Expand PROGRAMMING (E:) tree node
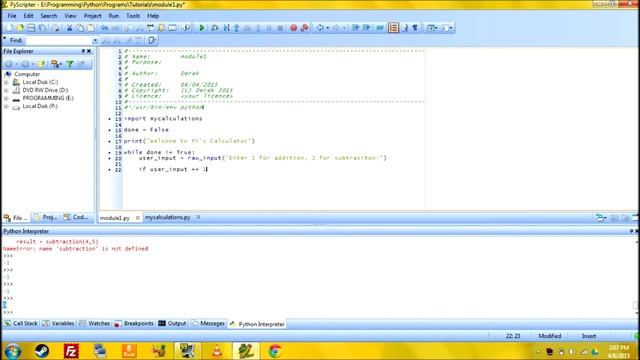Image resolution: width=640 pixels, height=360 pixels. pyautogui.click(x=6, y=98)
